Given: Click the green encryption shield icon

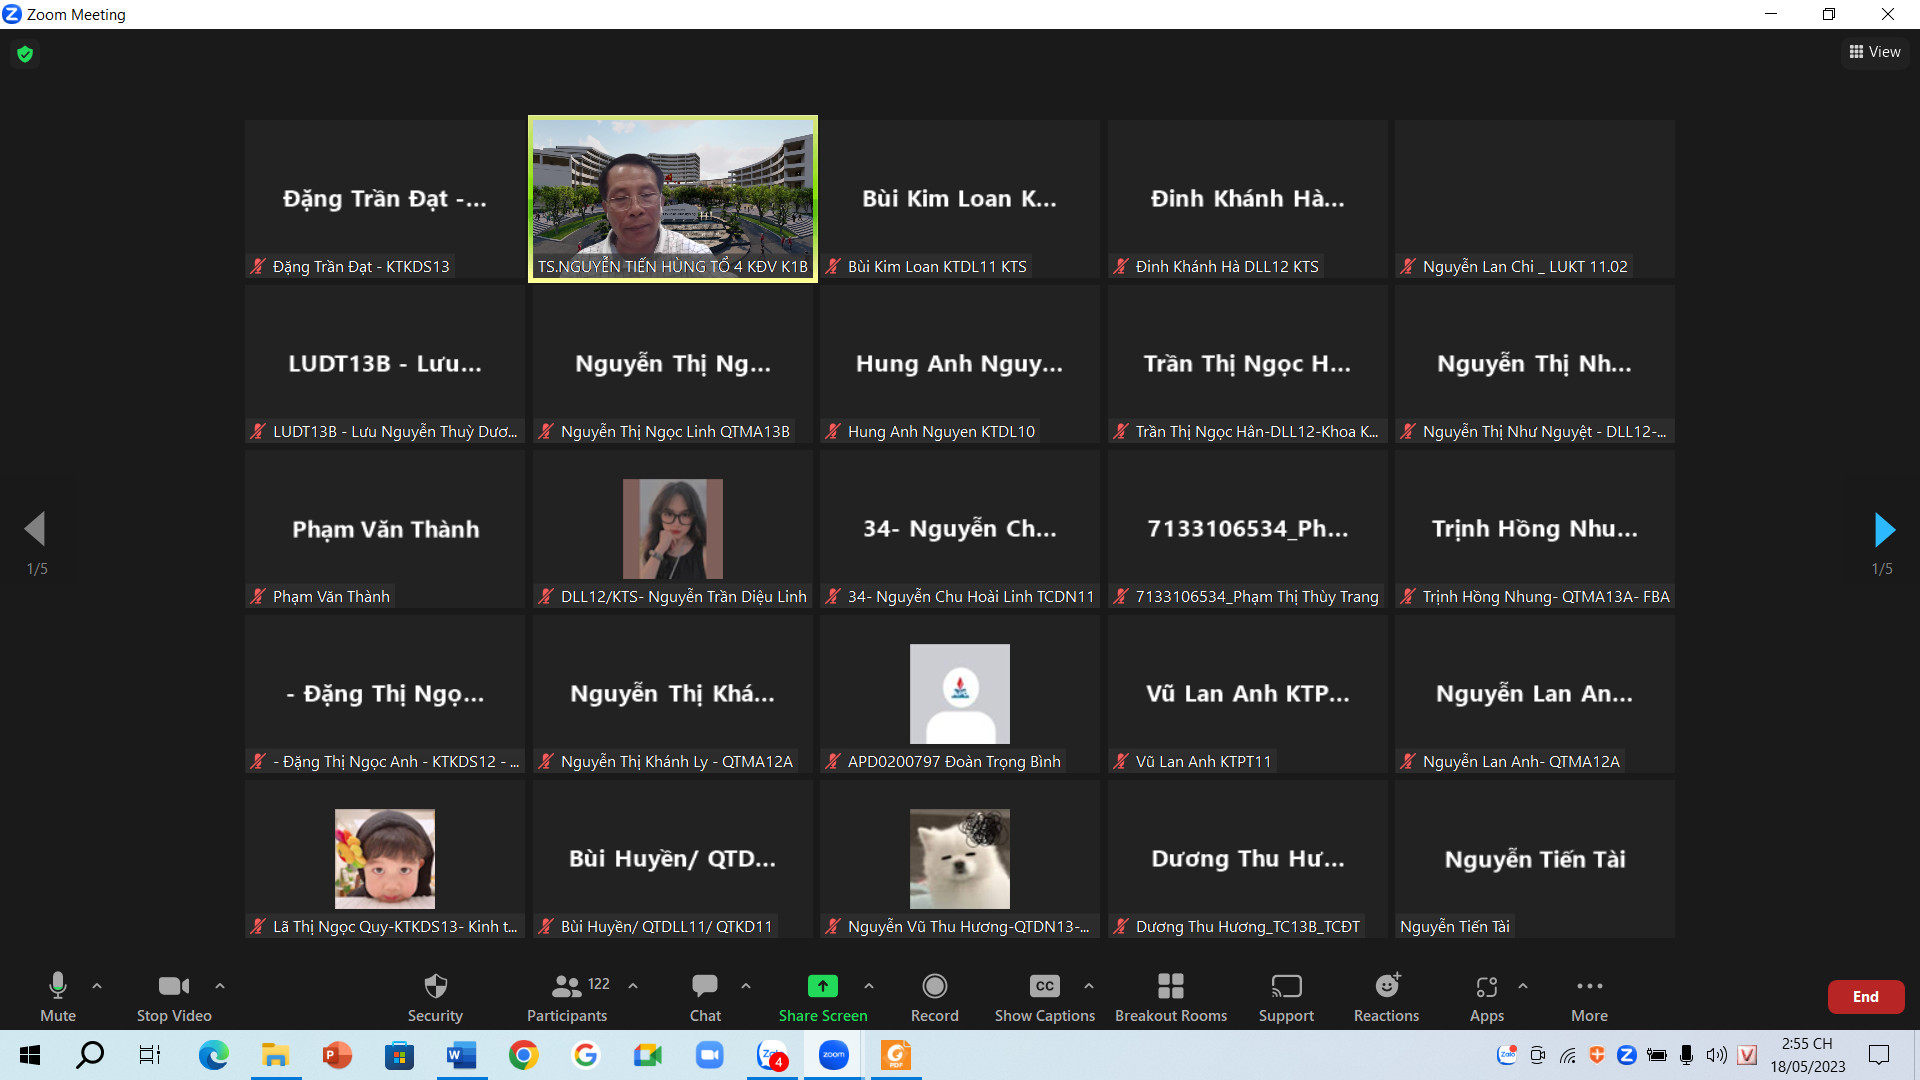Looking at the screenshot, I should click(x=25, y=54).
